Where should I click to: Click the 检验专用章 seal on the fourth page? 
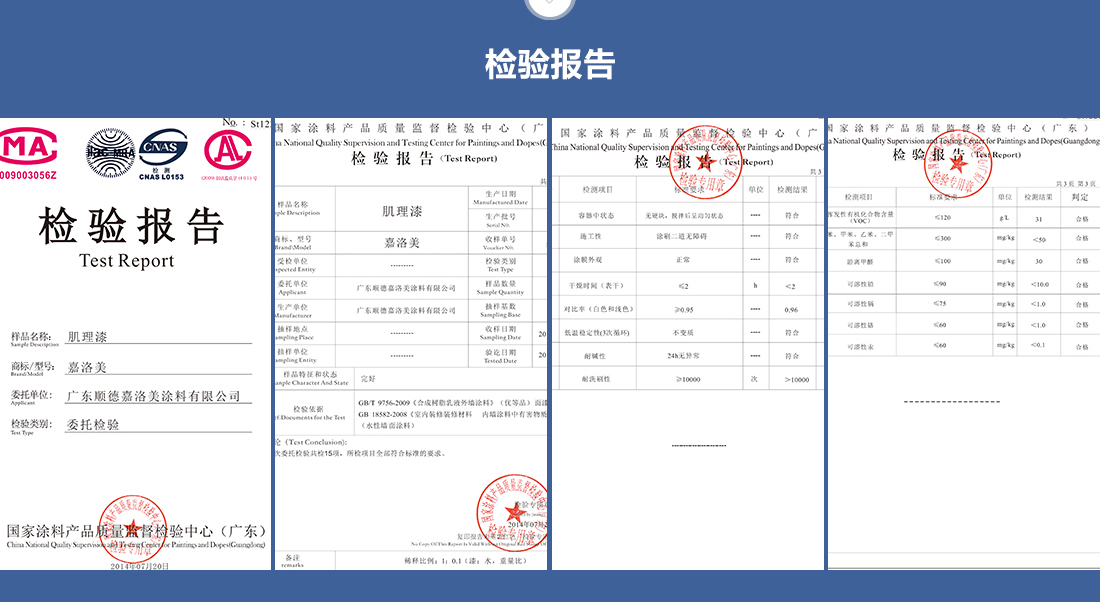957,162
